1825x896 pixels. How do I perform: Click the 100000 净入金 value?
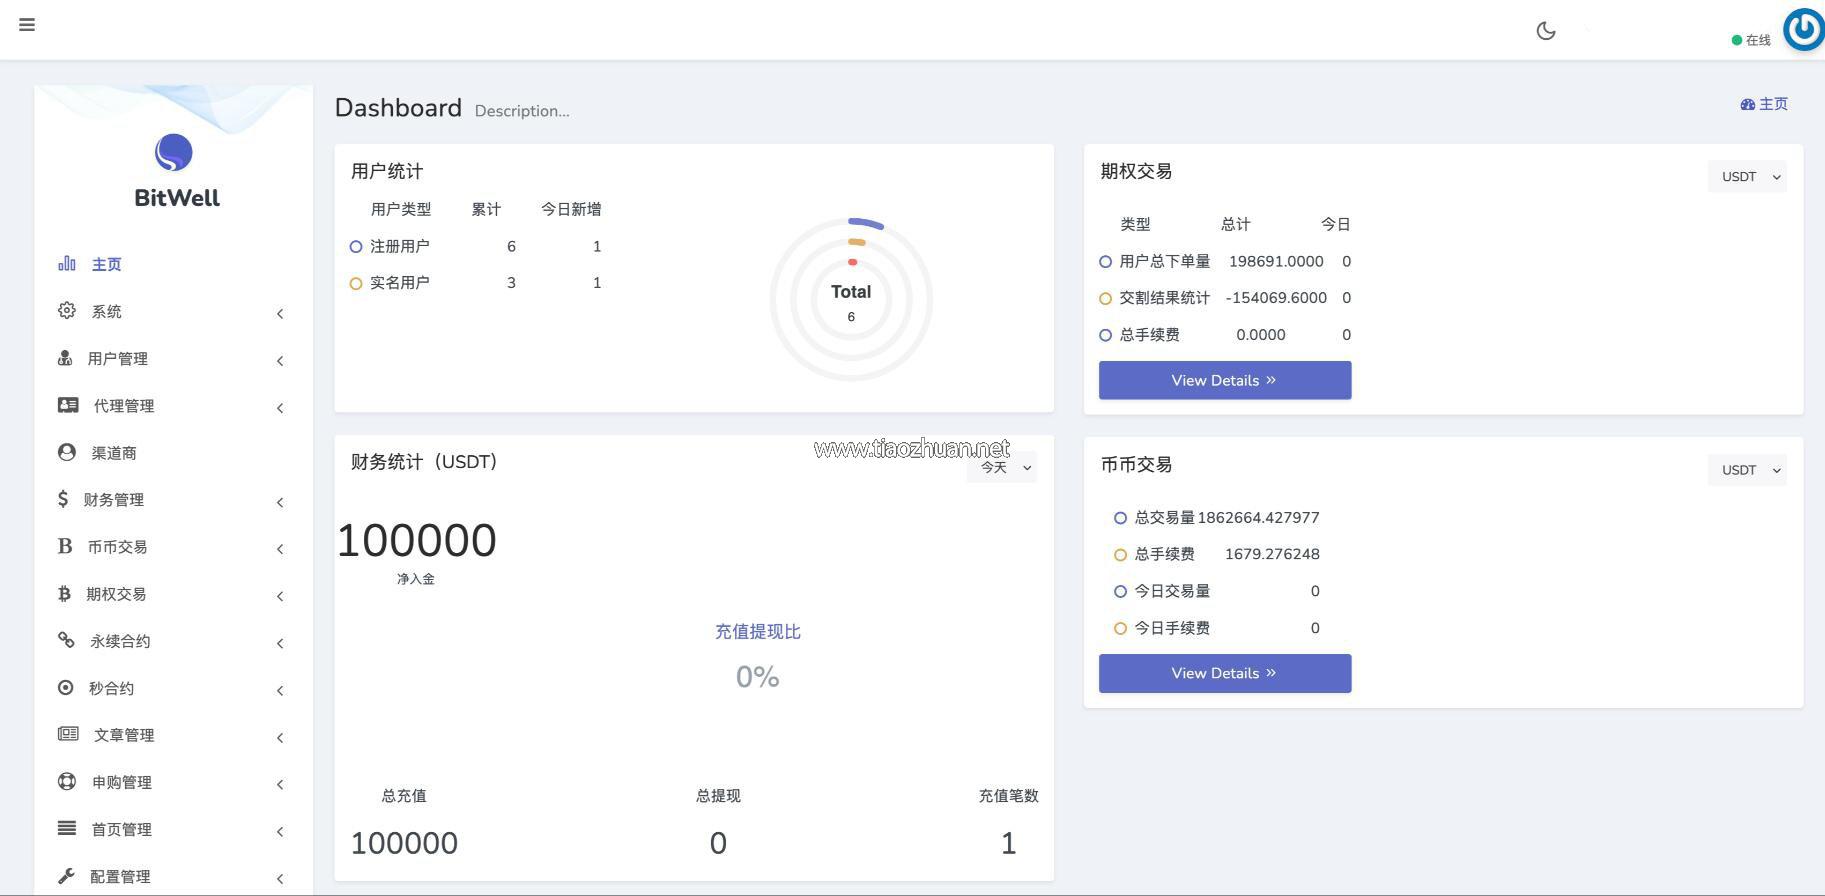pyautogui.click(x=416, y=541)
